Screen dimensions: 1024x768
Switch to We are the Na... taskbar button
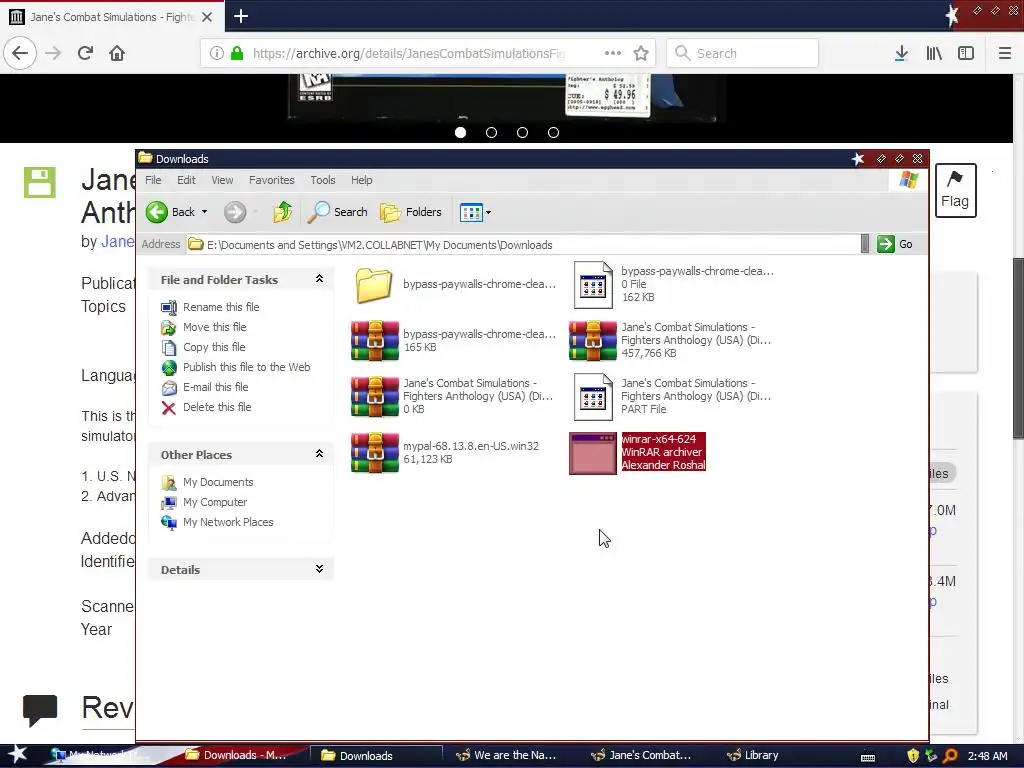pyautogui.click(x=507, y=755)
